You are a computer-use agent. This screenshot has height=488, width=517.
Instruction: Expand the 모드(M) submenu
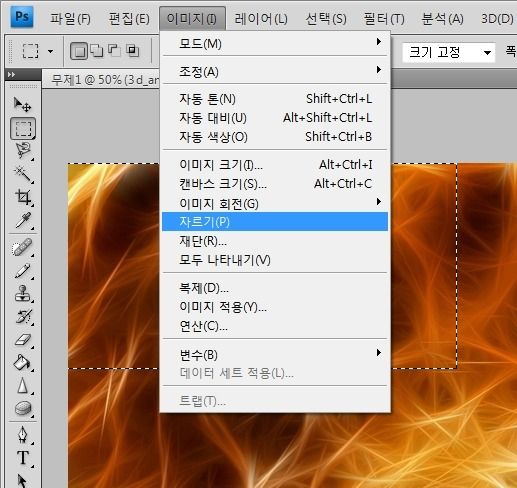(x=275, y=43)
